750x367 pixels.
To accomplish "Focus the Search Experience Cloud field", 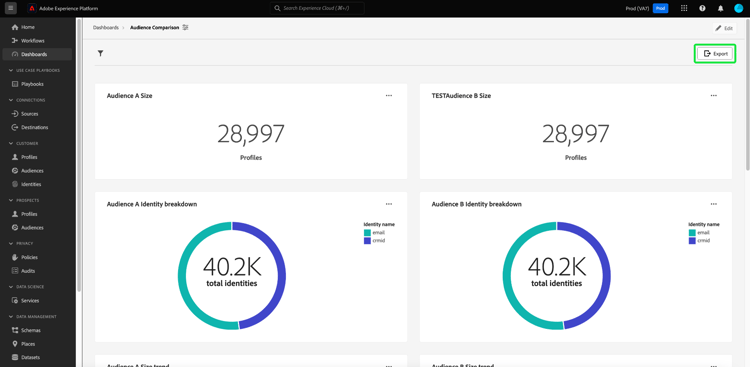I will [317, 8].
